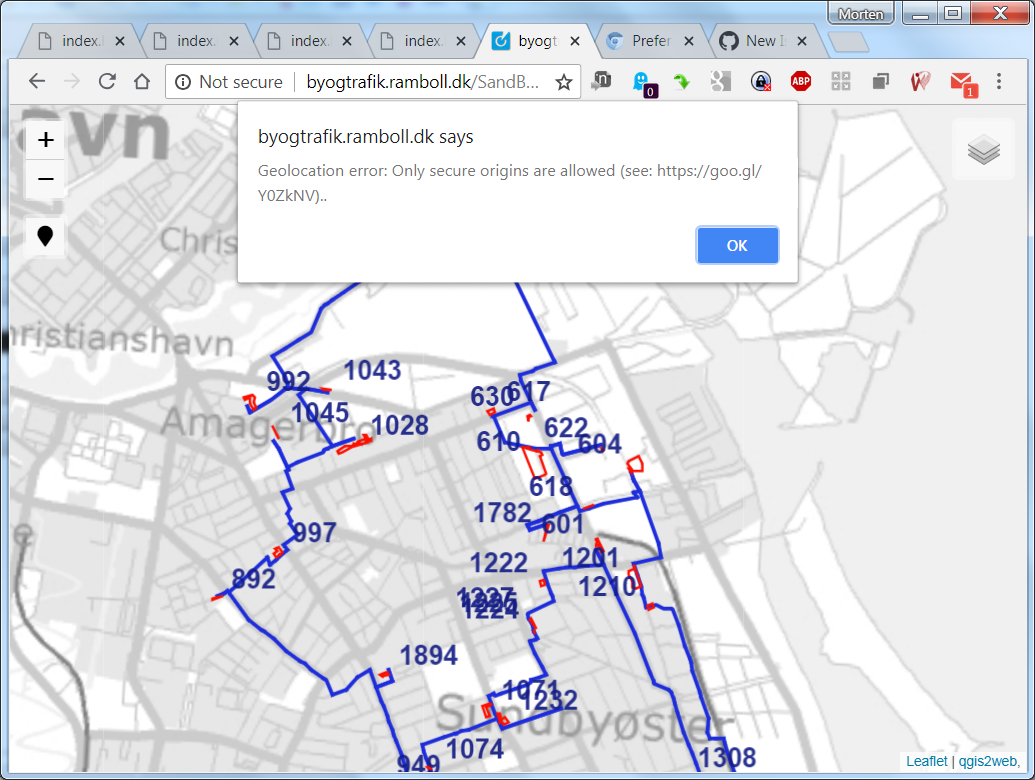Open the Morten profile menu
1035x780 pixels.
(860, 13)
